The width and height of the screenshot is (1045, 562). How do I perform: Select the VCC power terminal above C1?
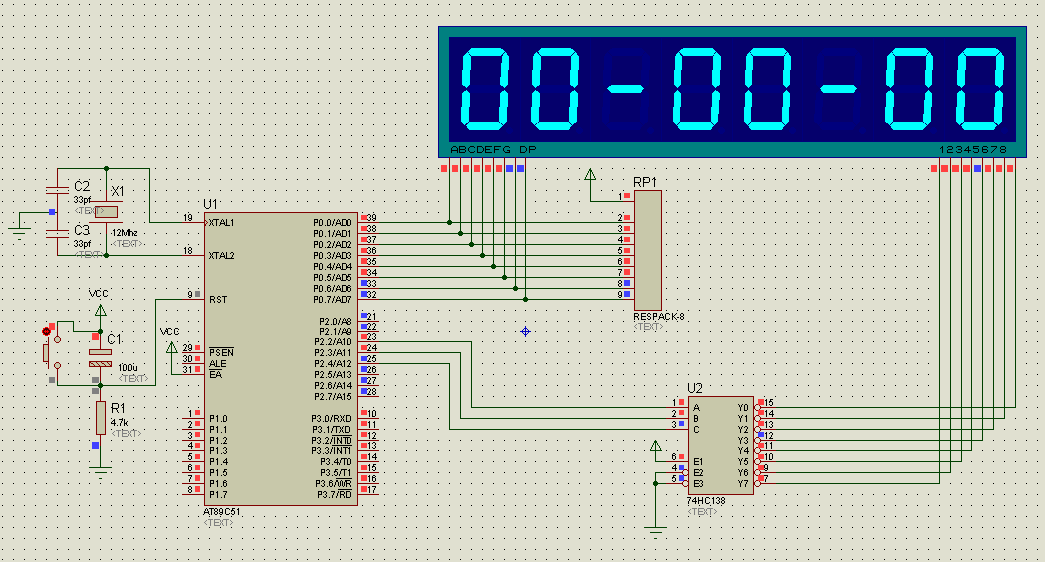click(101, 311)
